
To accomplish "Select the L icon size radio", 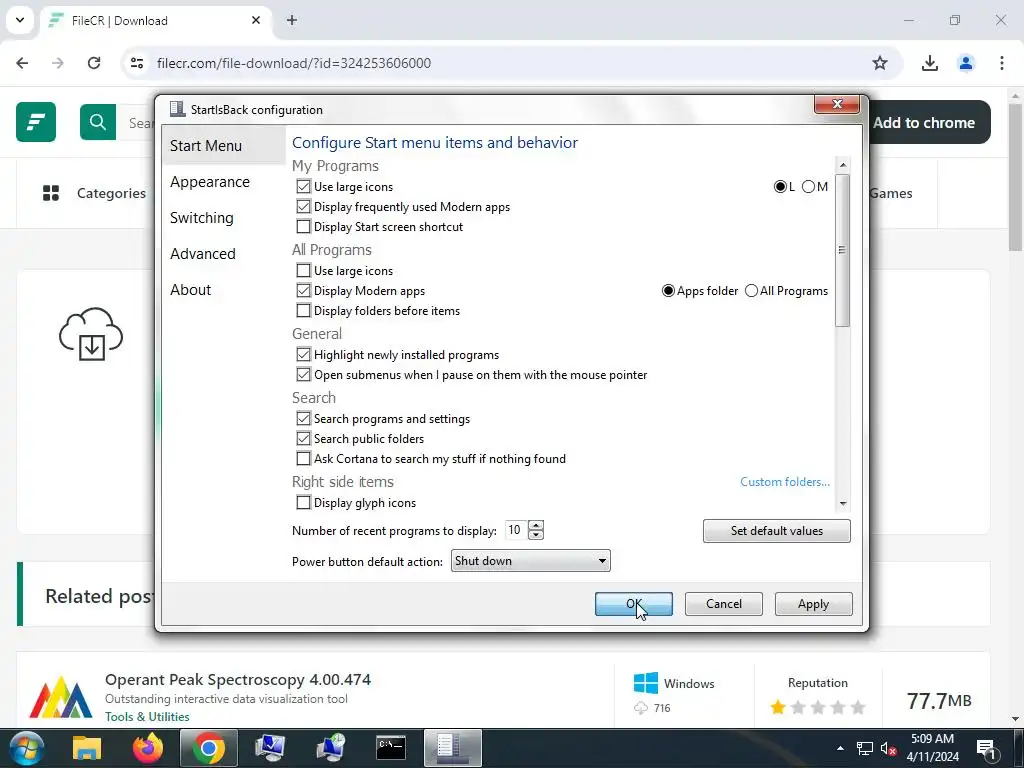I will (x=780, y=187).
